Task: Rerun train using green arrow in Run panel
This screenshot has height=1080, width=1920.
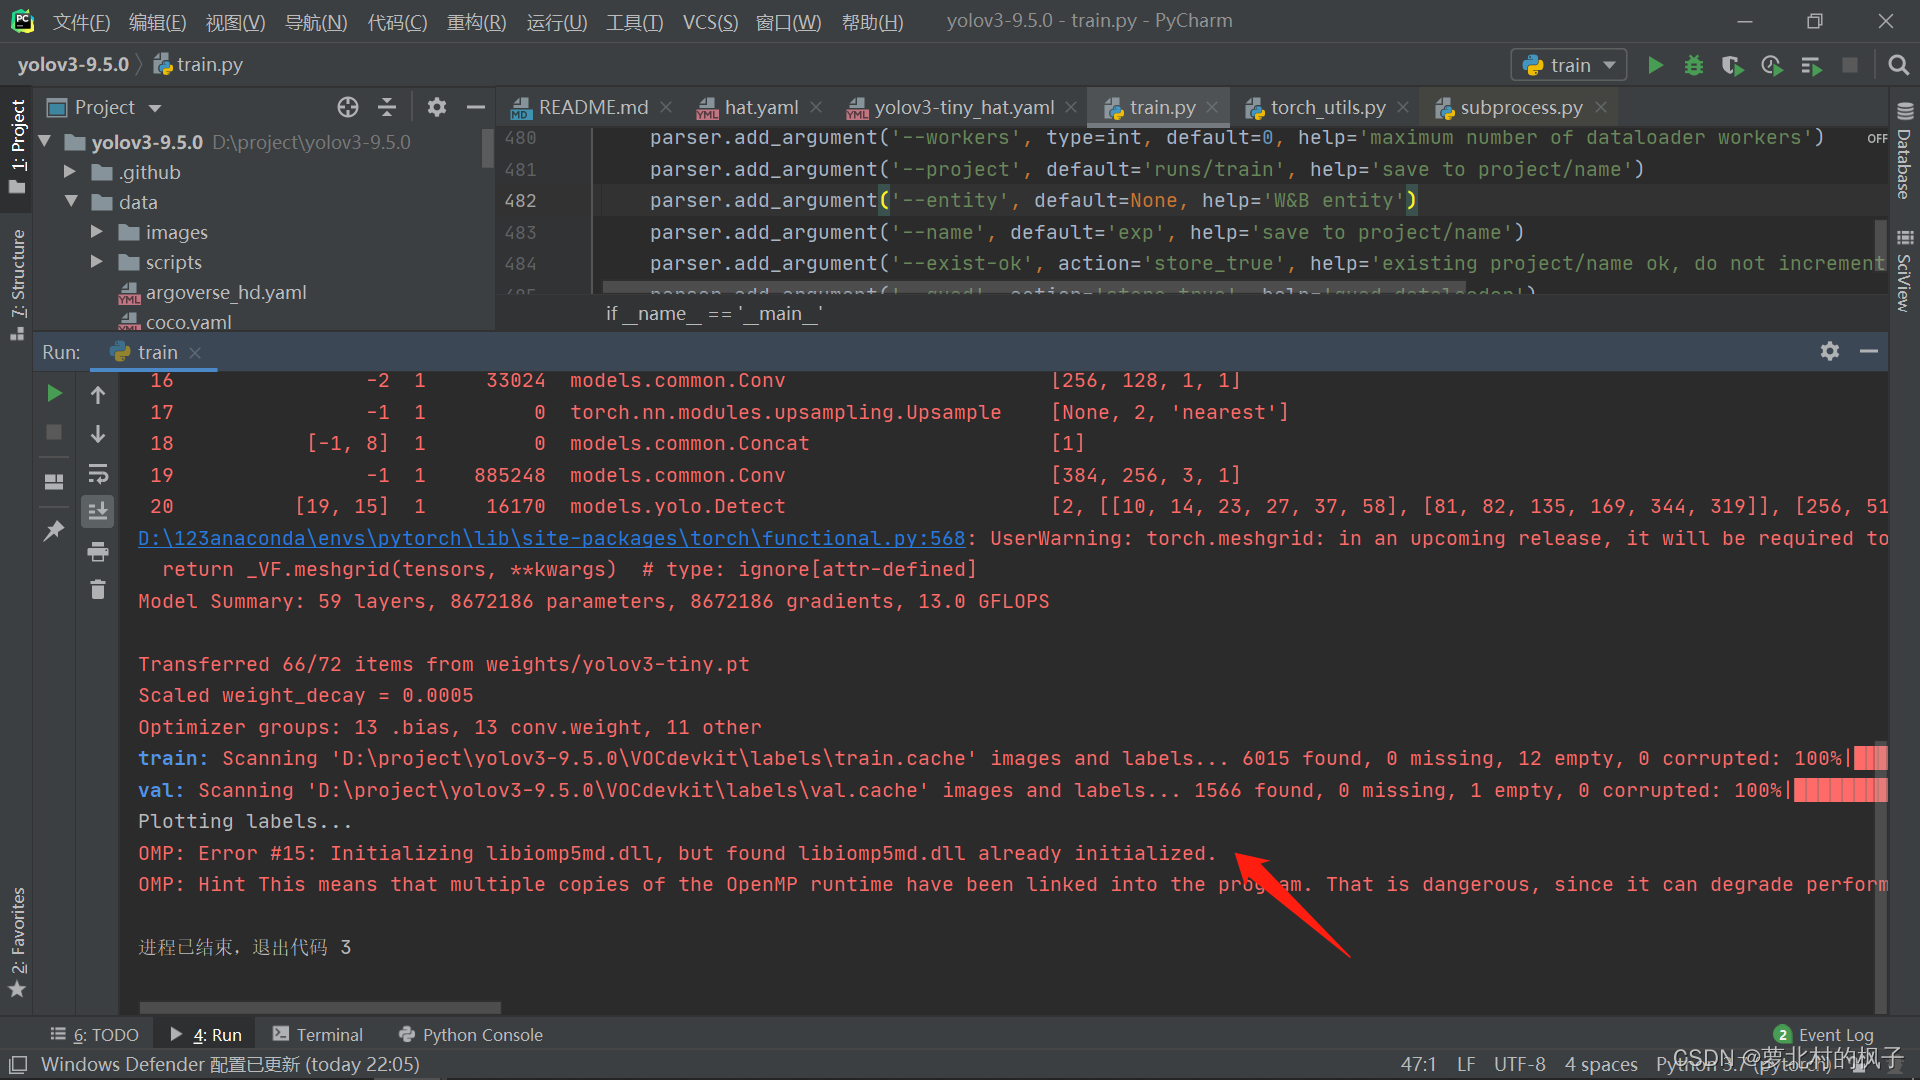Action: (54, 393)
